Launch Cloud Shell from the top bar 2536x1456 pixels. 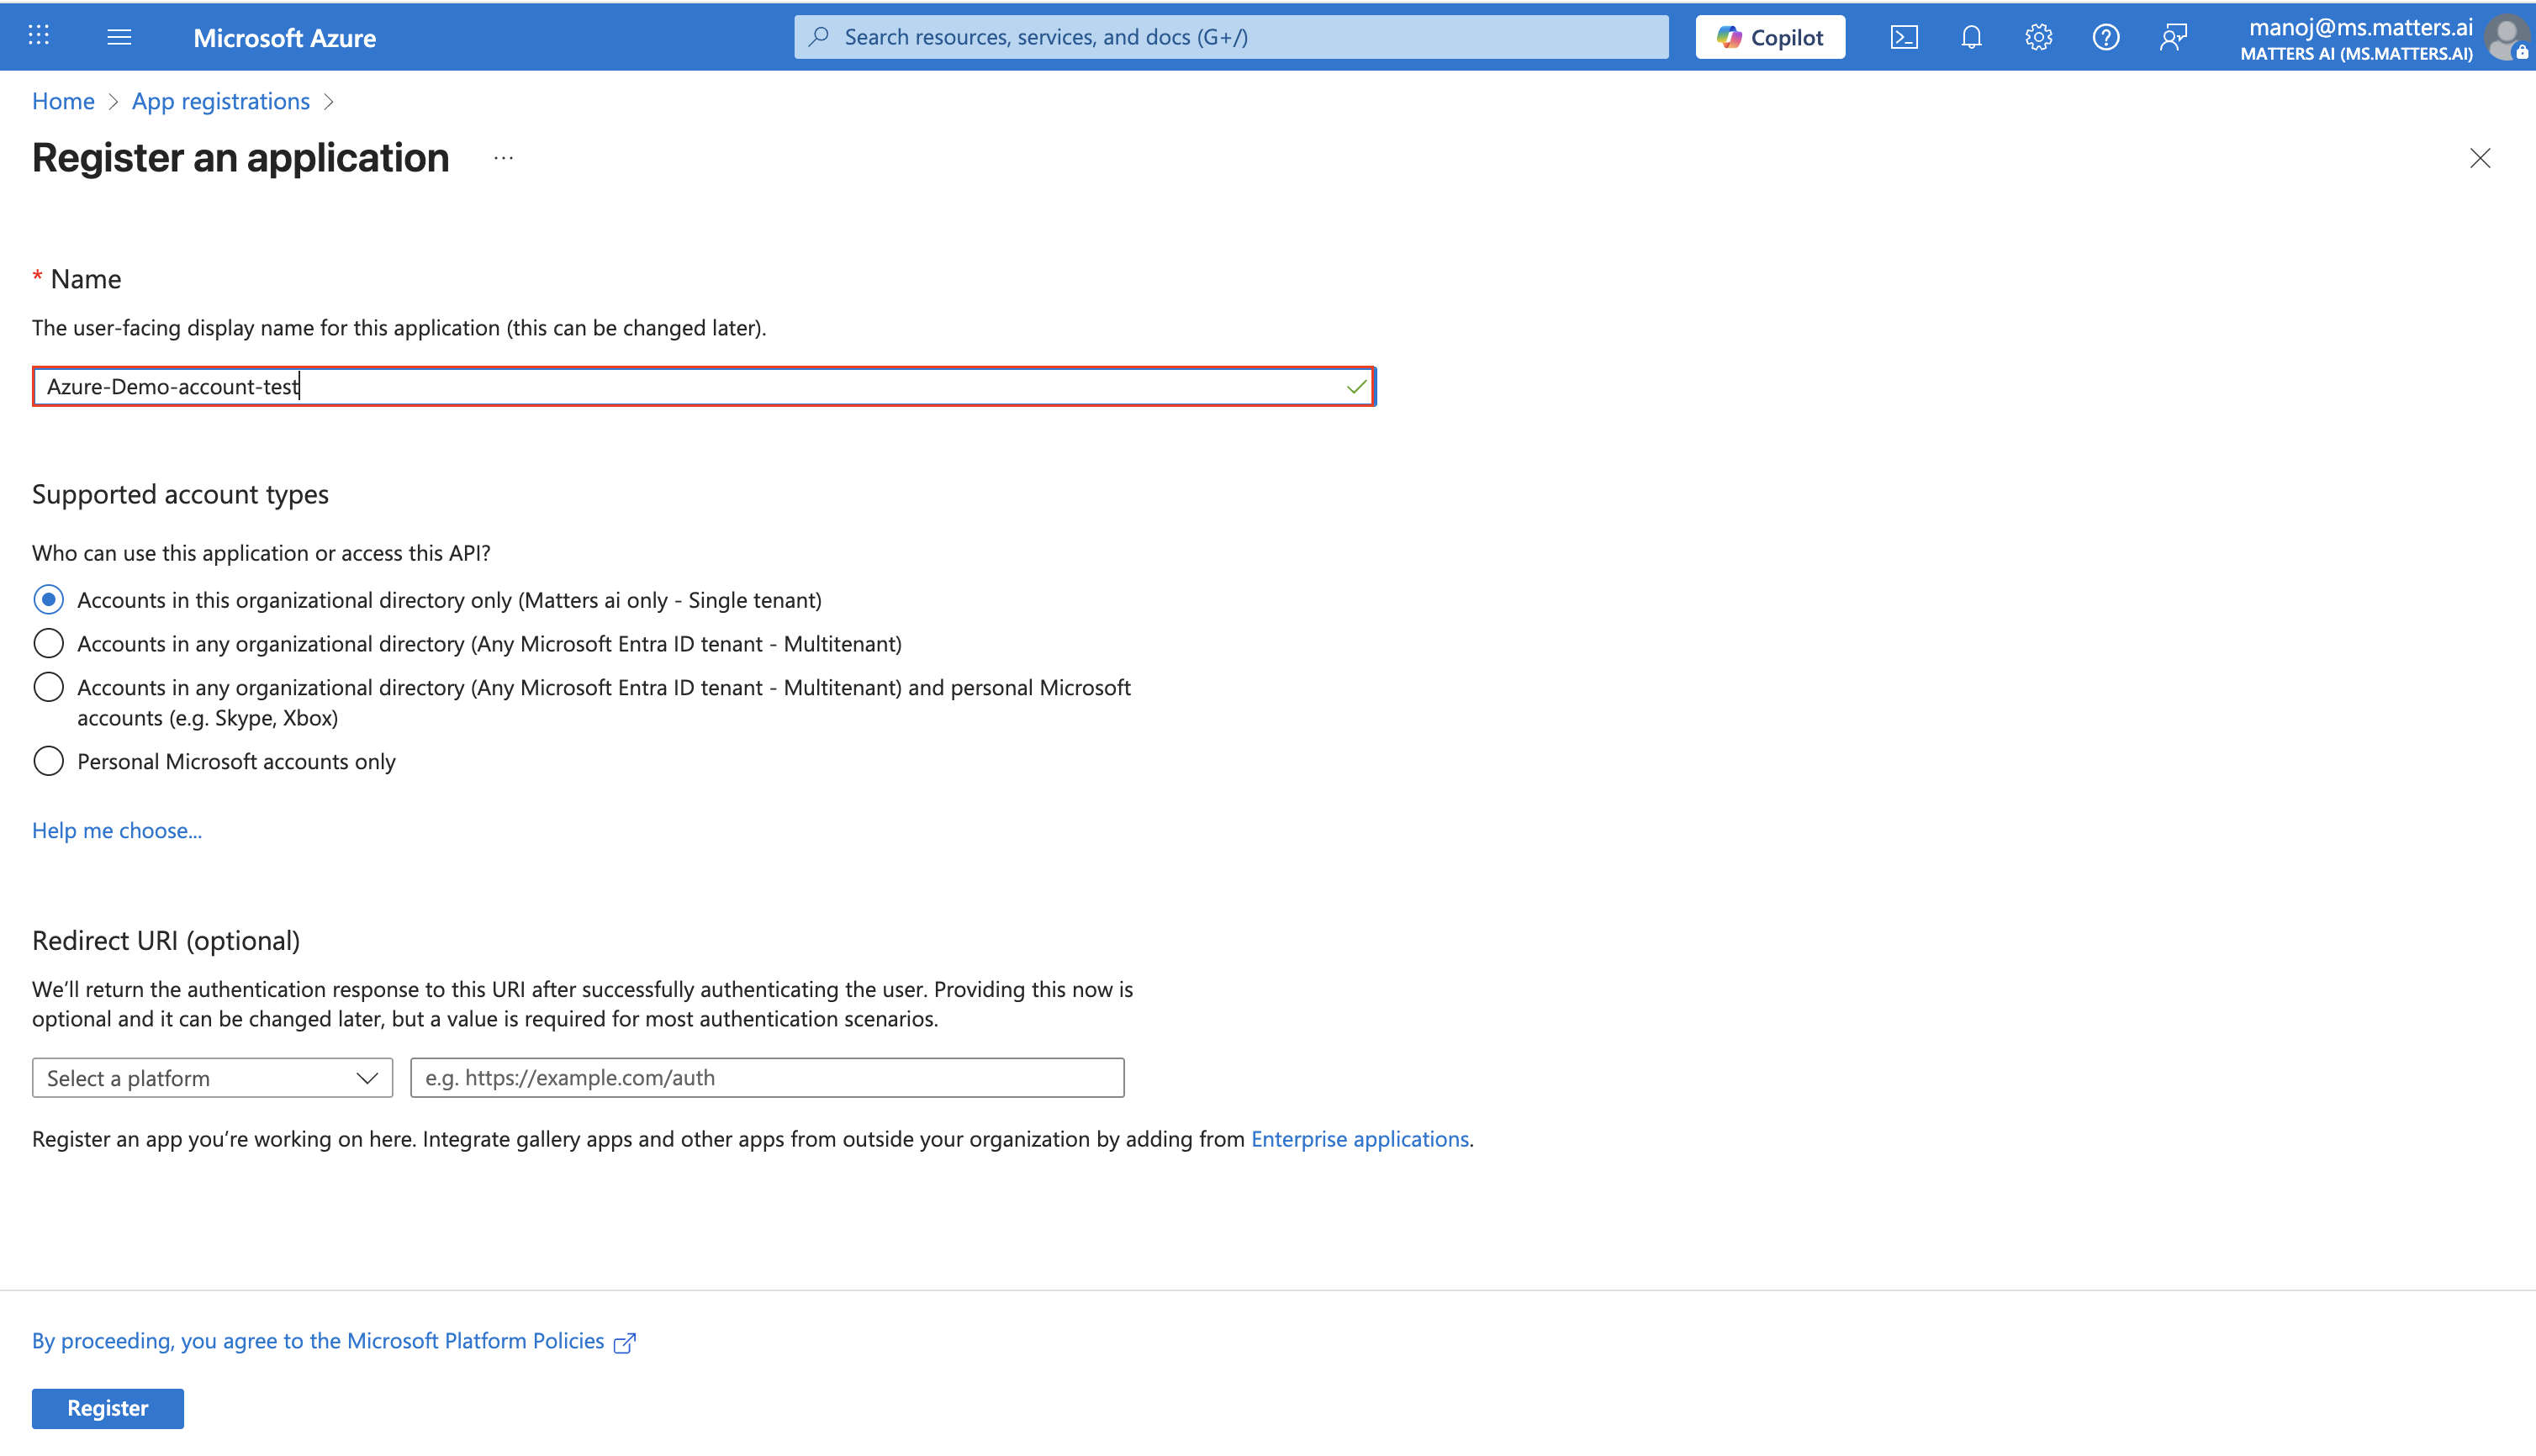pyautogui.click(x=1904, y=37)
